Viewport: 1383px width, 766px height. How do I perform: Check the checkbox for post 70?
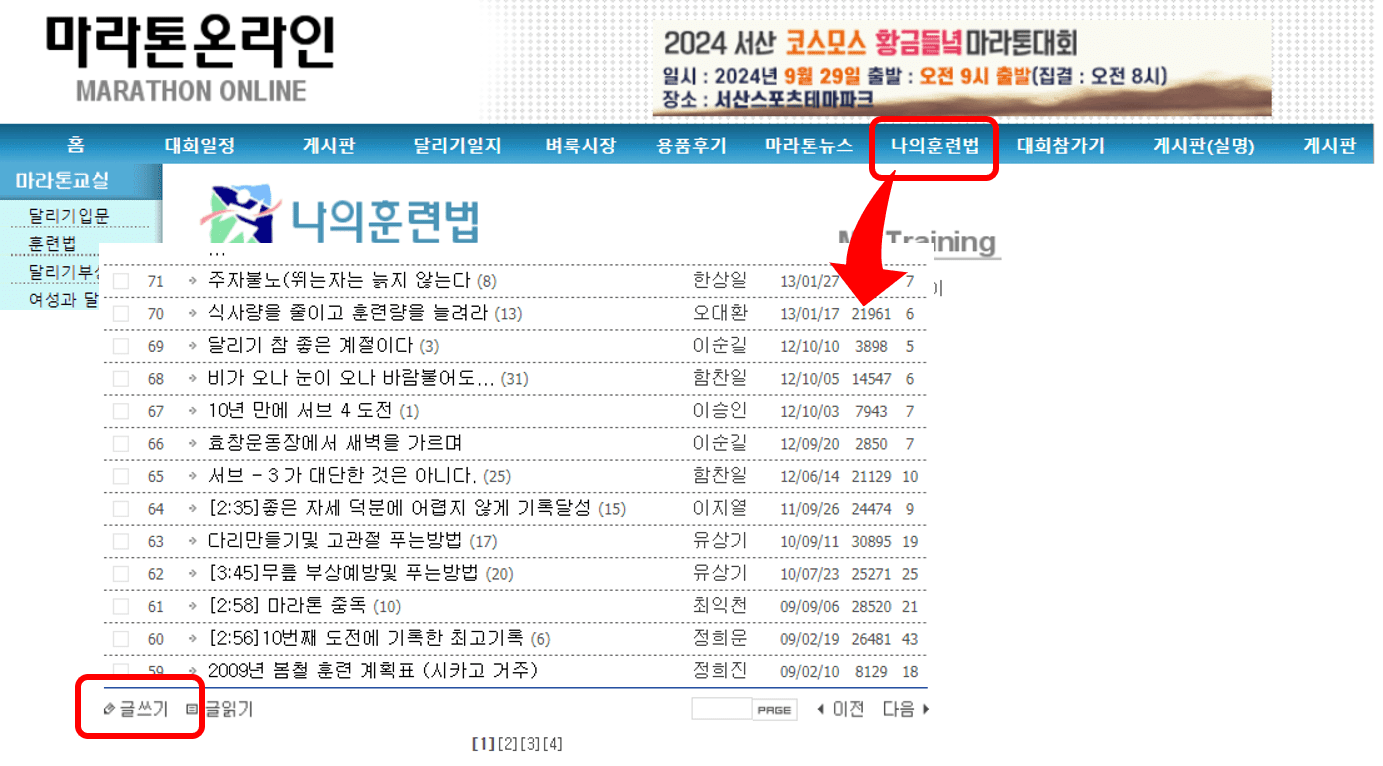click(x=121, y=313)
